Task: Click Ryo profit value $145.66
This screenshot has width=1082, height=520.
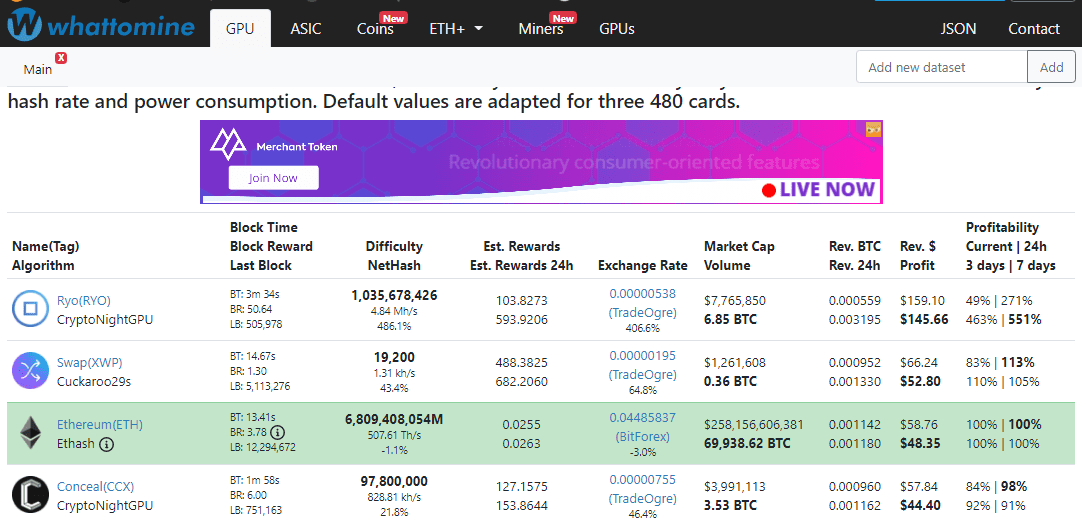Action: point(924,319)
